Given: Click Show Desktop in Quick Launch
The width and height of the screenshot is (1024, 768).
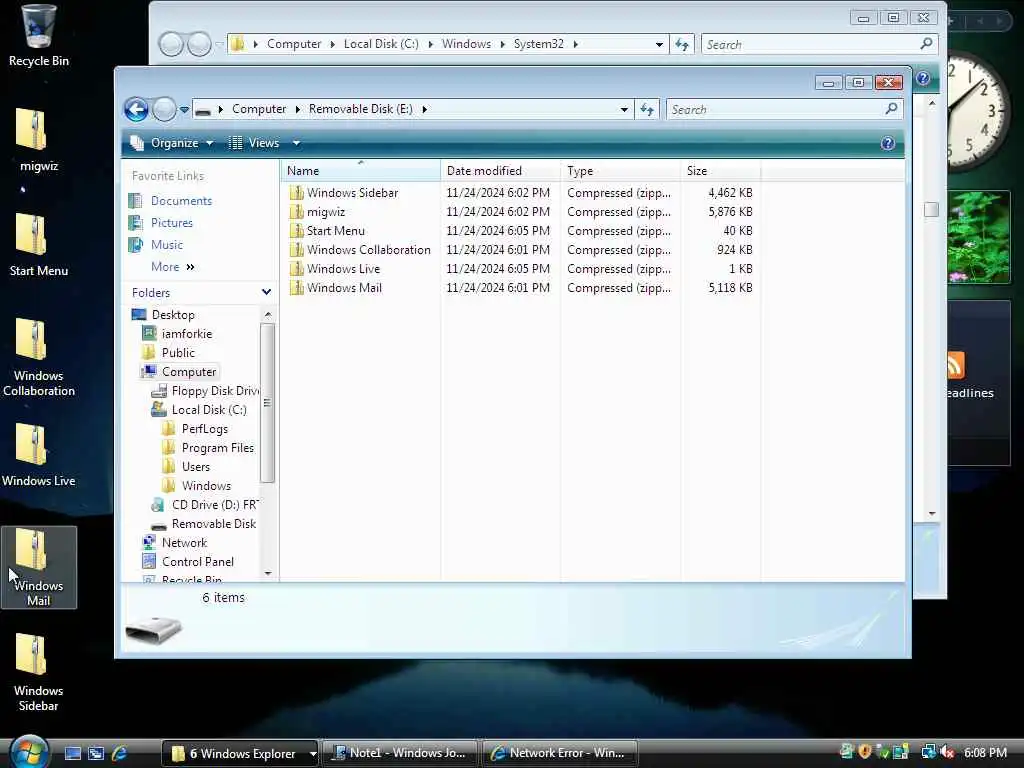Looking at the screenshot, I should click(72, 753).
